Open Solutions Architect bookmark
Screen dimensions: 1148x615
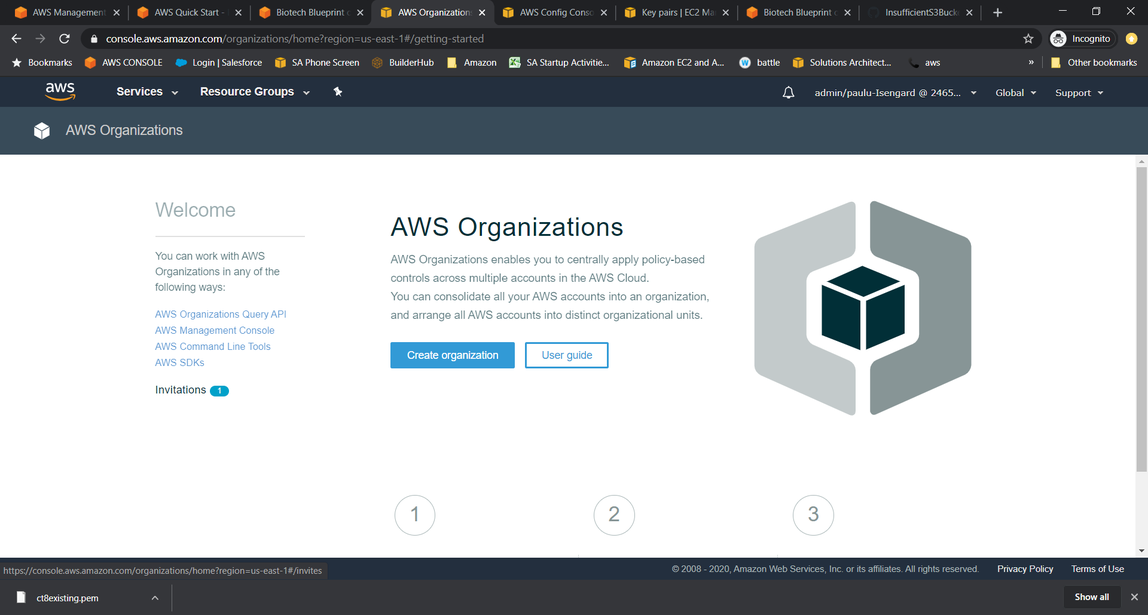click(x=842, y=63)
